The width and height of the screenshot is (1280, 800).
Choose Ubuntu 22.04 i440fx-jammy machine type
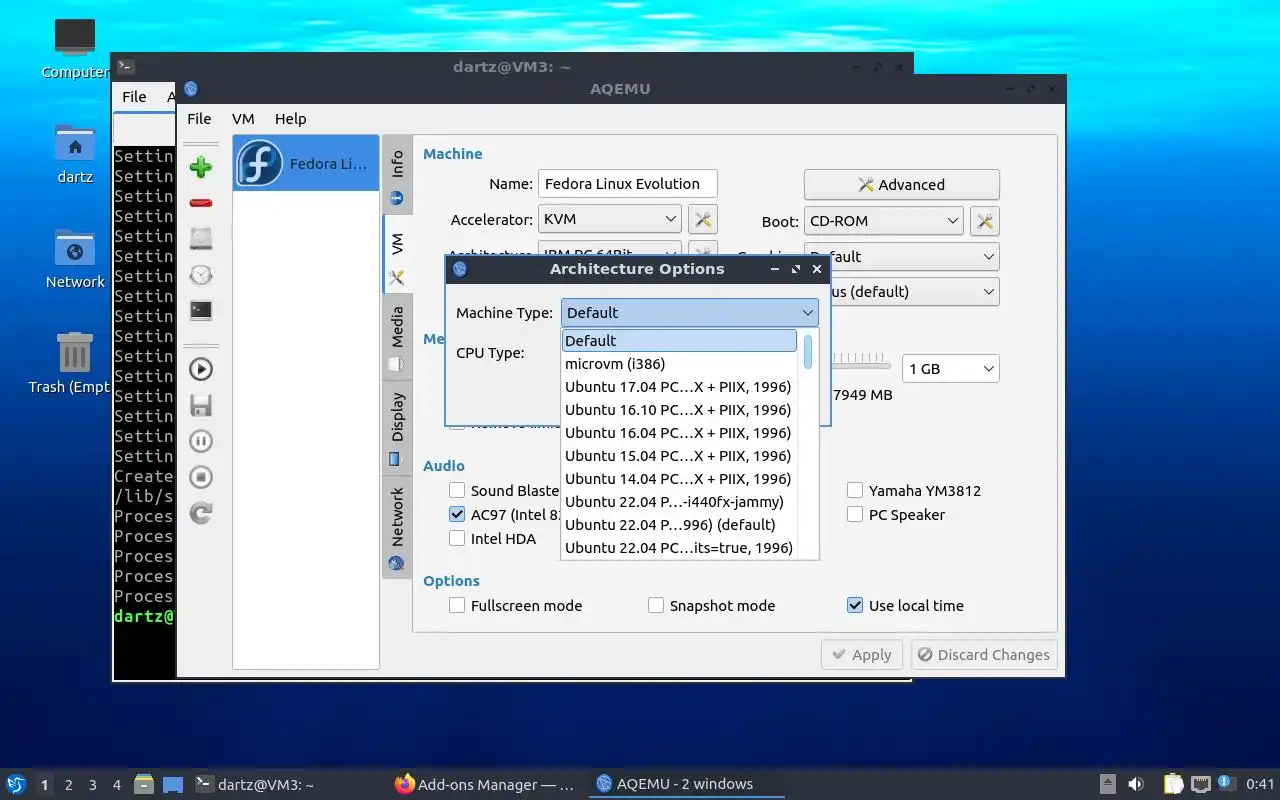(679, 501)
